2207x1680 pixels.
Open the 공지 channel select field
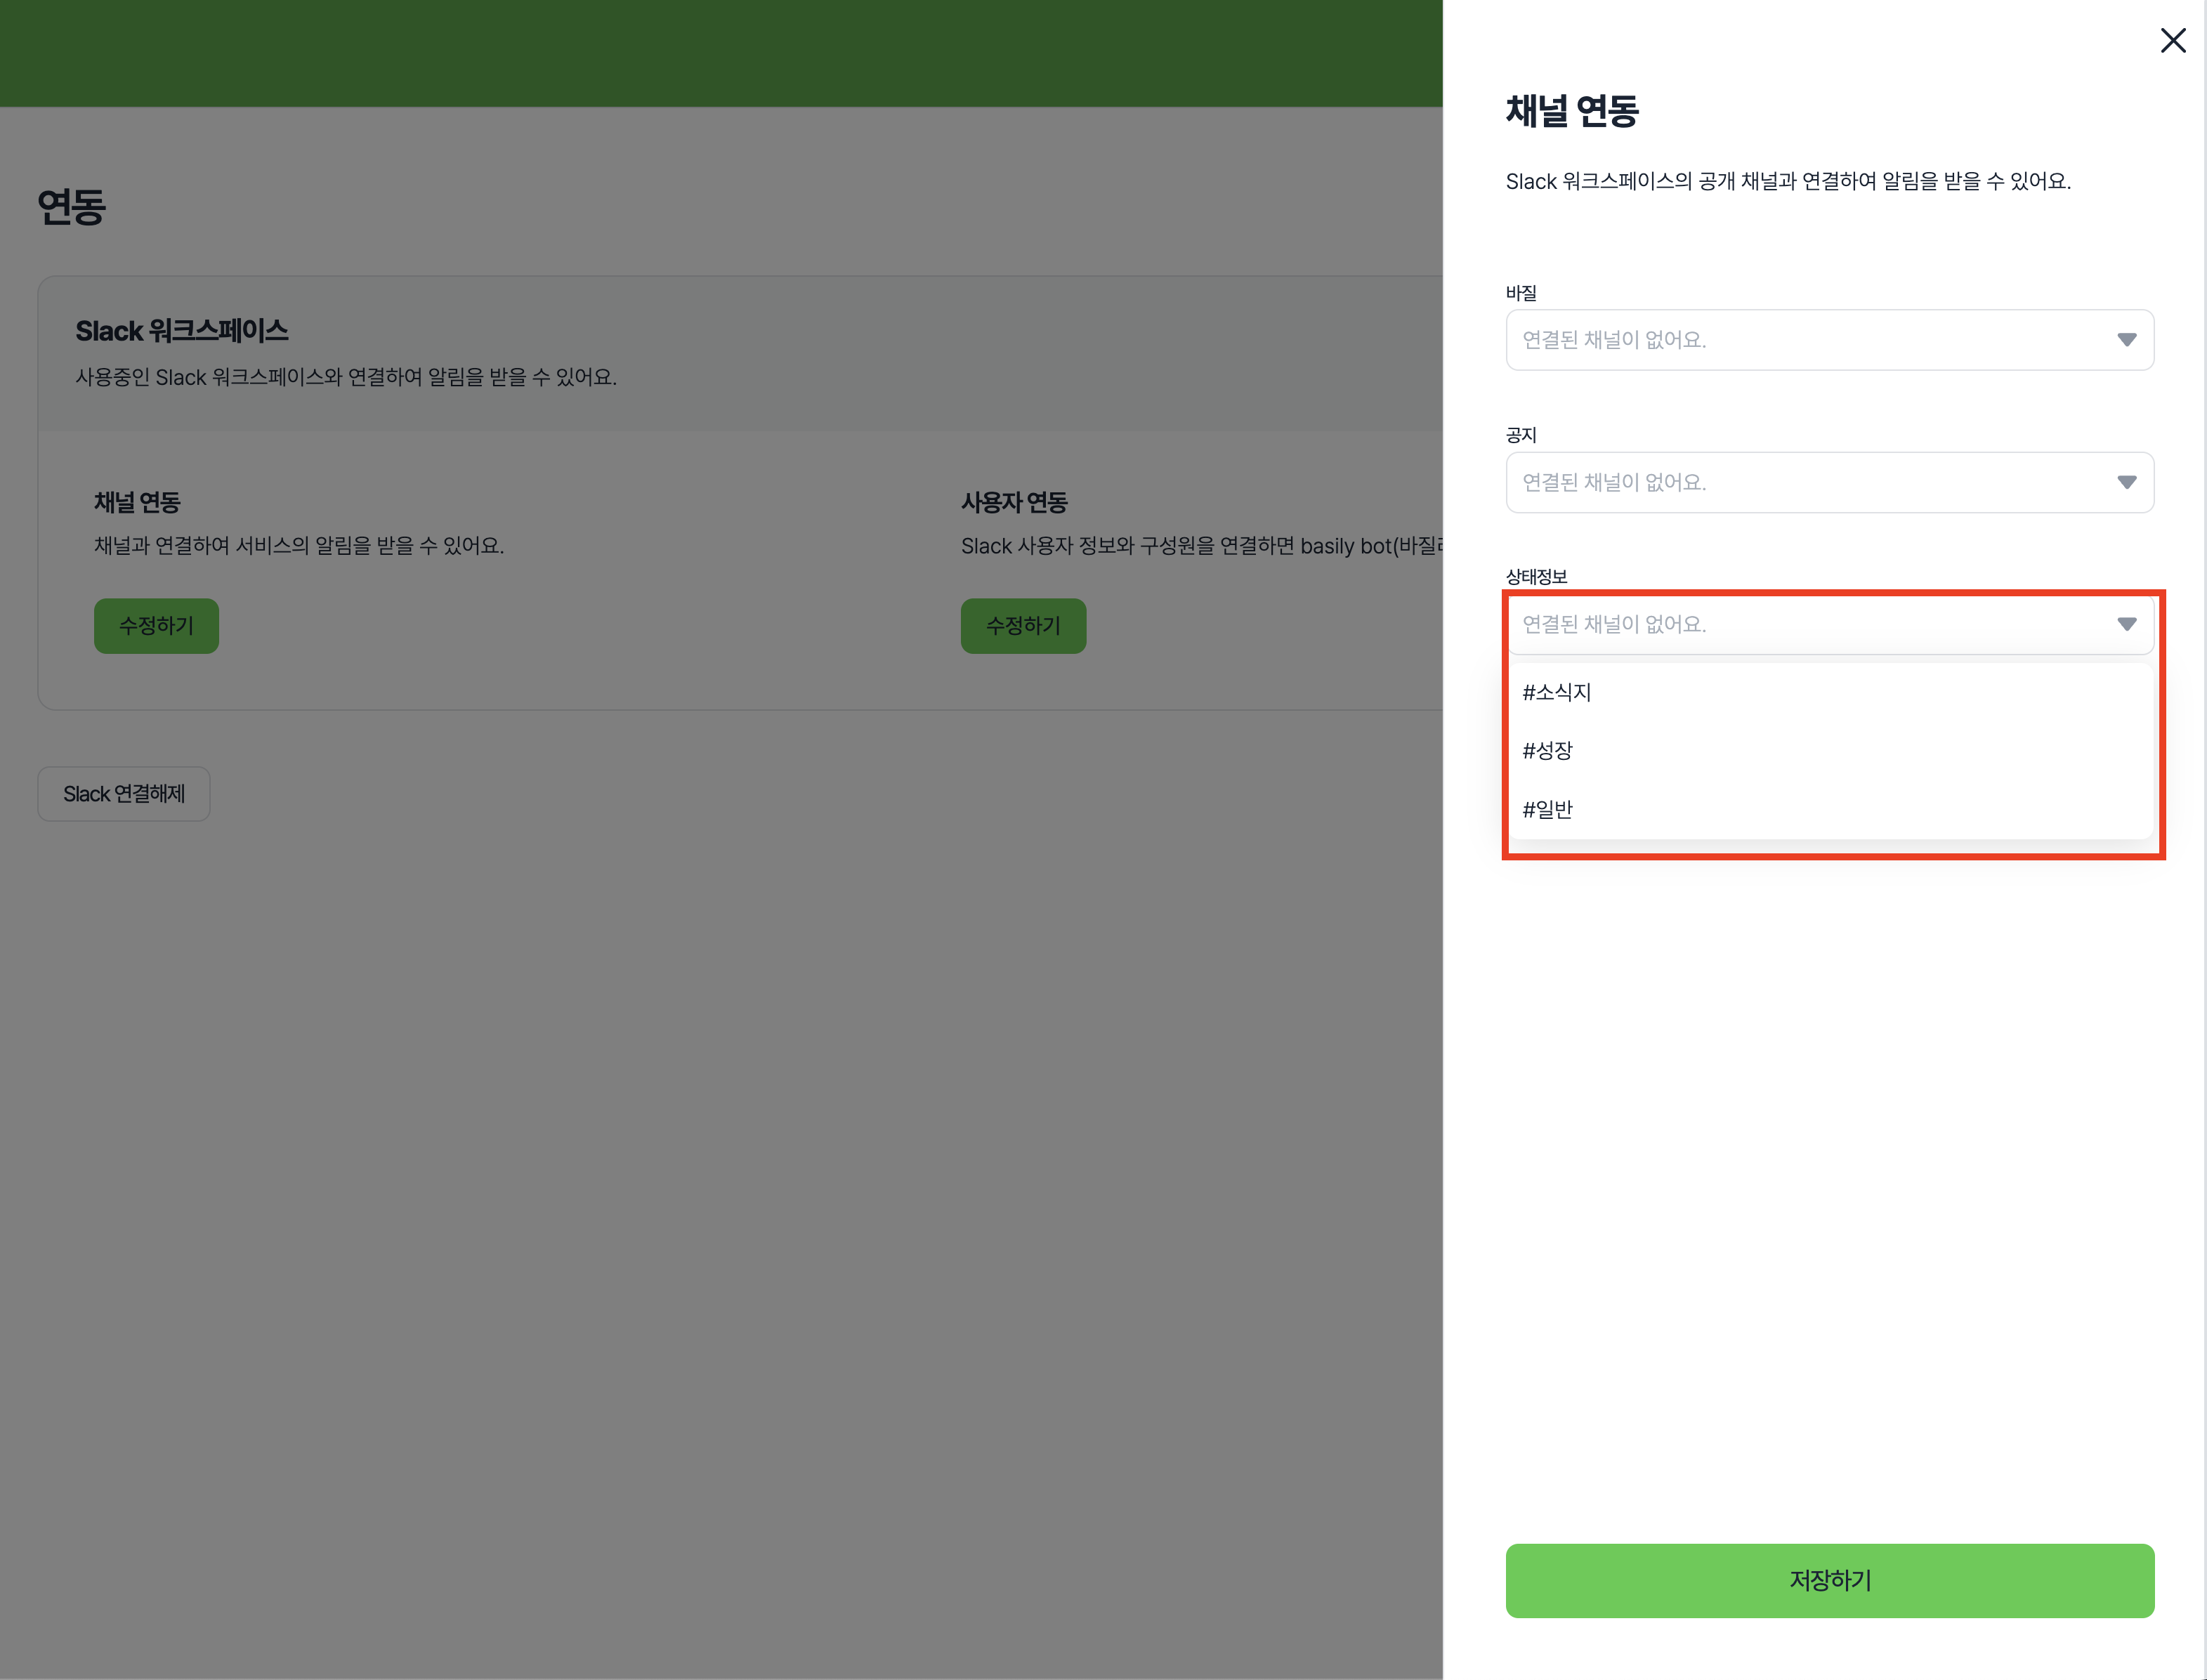pos(1800,482)
